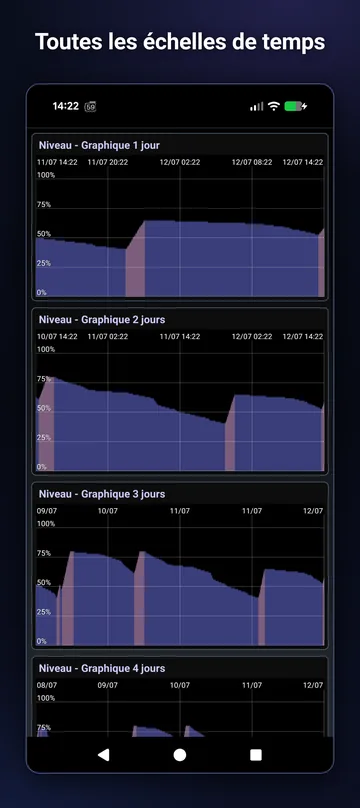
Task: Tap the 25% axis label in 2 jours chart
Action: tap(44, 437)
